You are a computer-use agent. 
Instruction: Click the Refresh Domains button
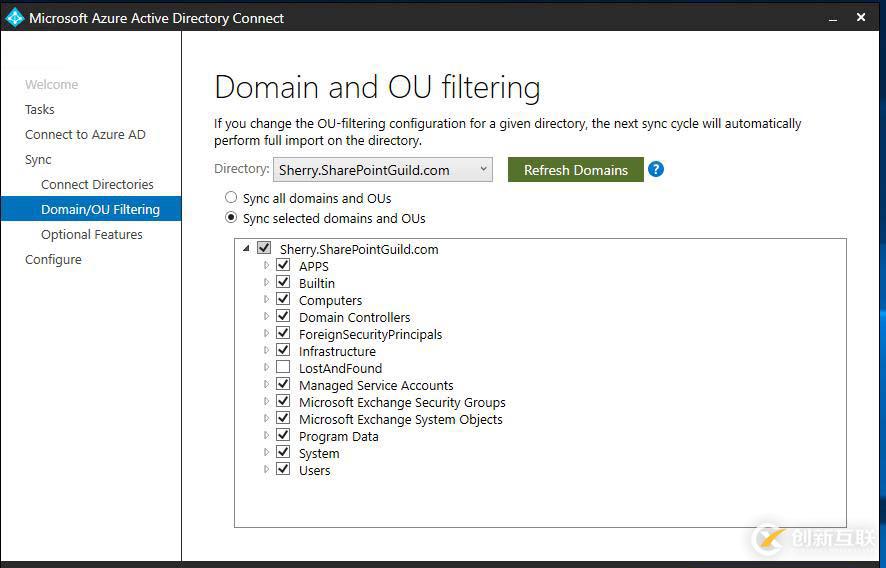[x=576, y=170]
